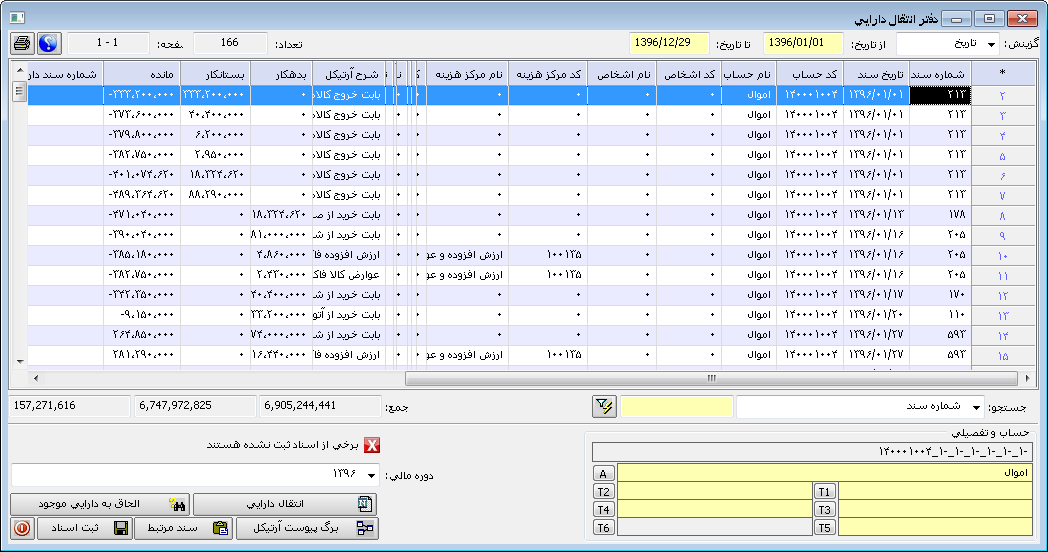Click the red X unregistered documents icon
This screenshot has height=552, width=1048.
click(x=372, y=445)
